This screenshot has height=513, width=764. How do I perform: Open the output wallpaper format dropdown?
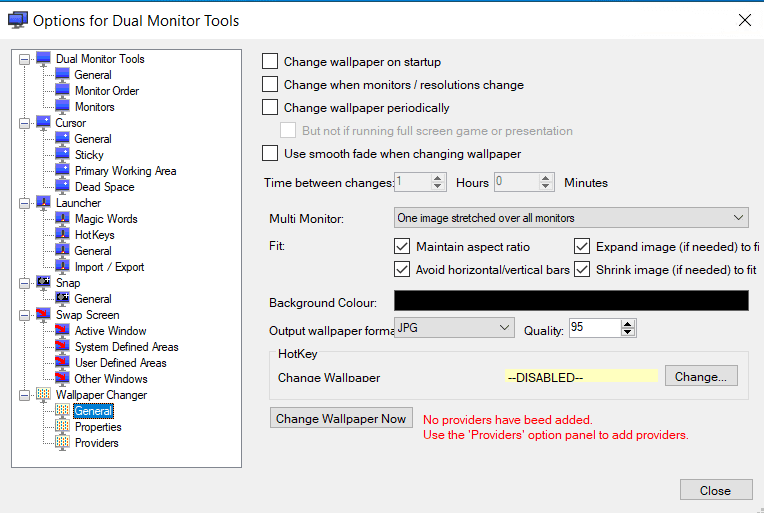[454, 328]
